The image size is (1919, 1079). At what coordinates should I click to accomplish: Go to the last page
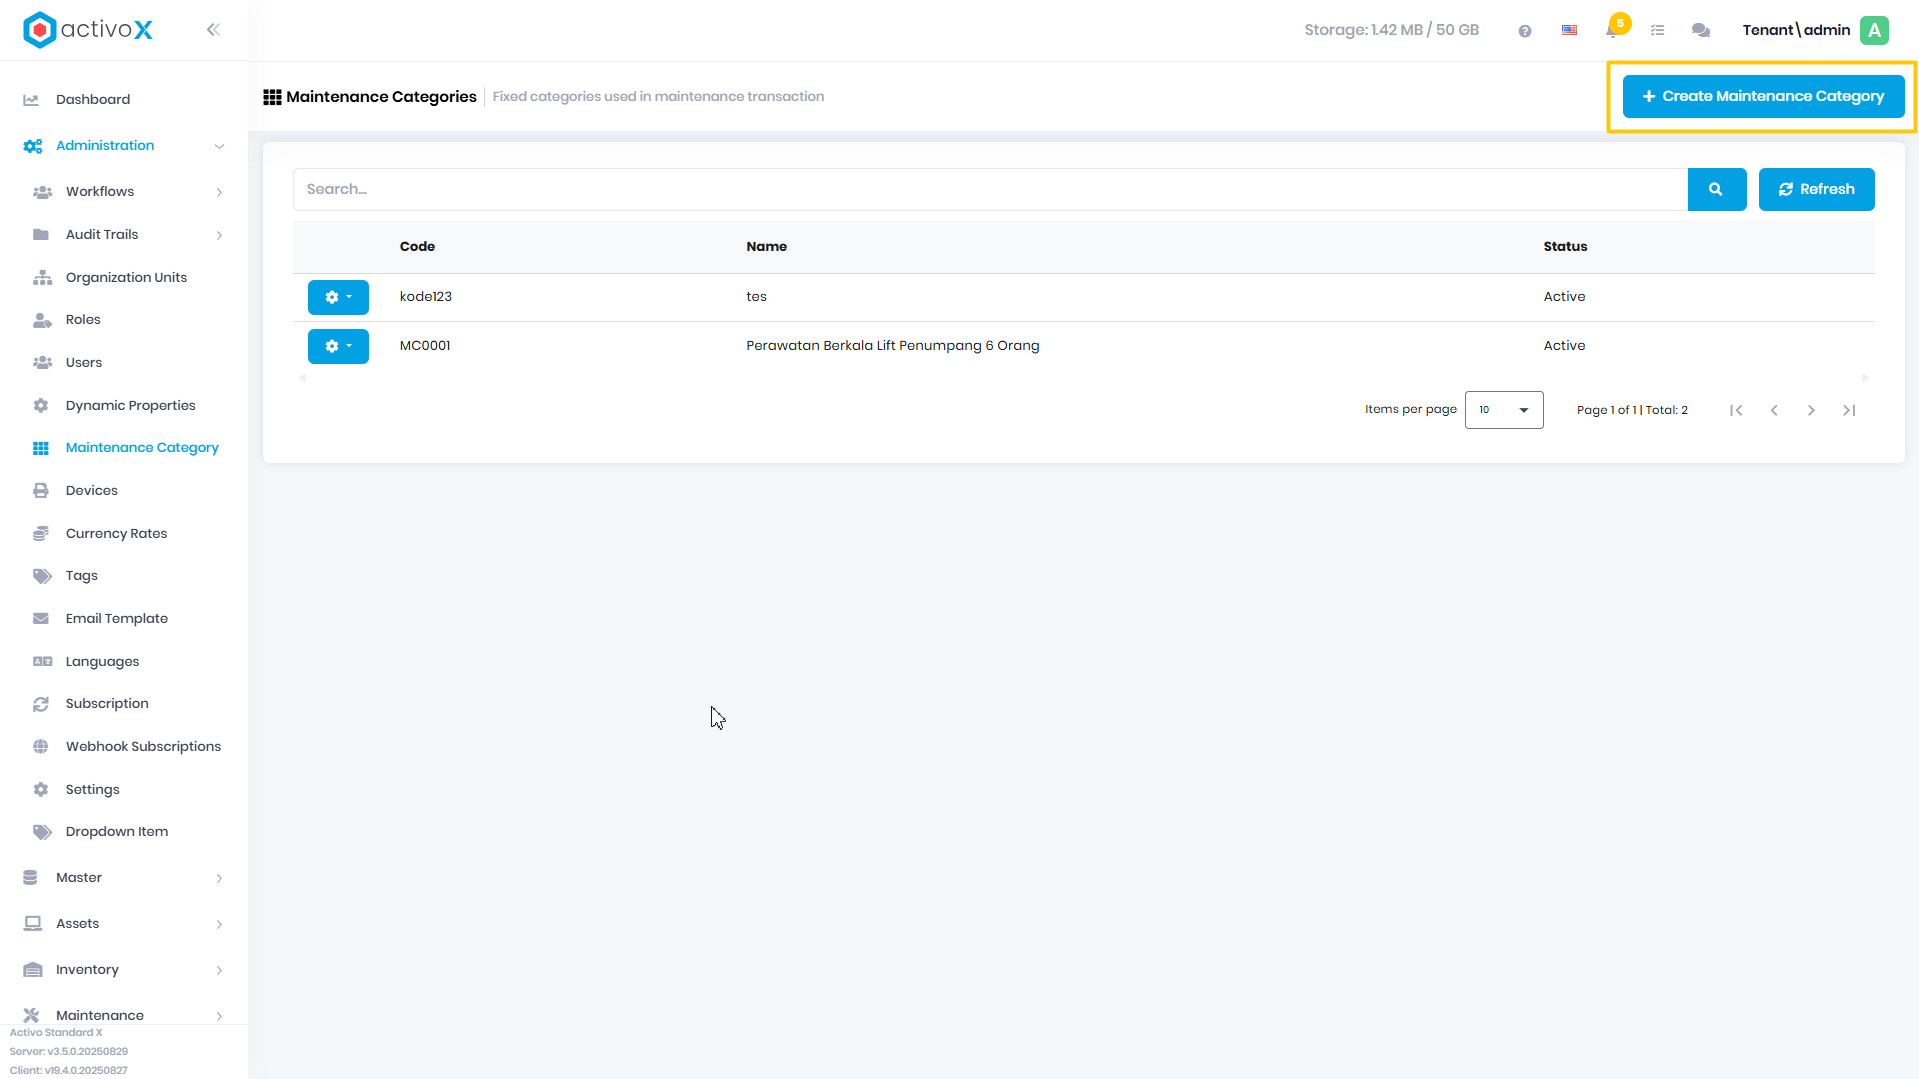click(1849, 410)
